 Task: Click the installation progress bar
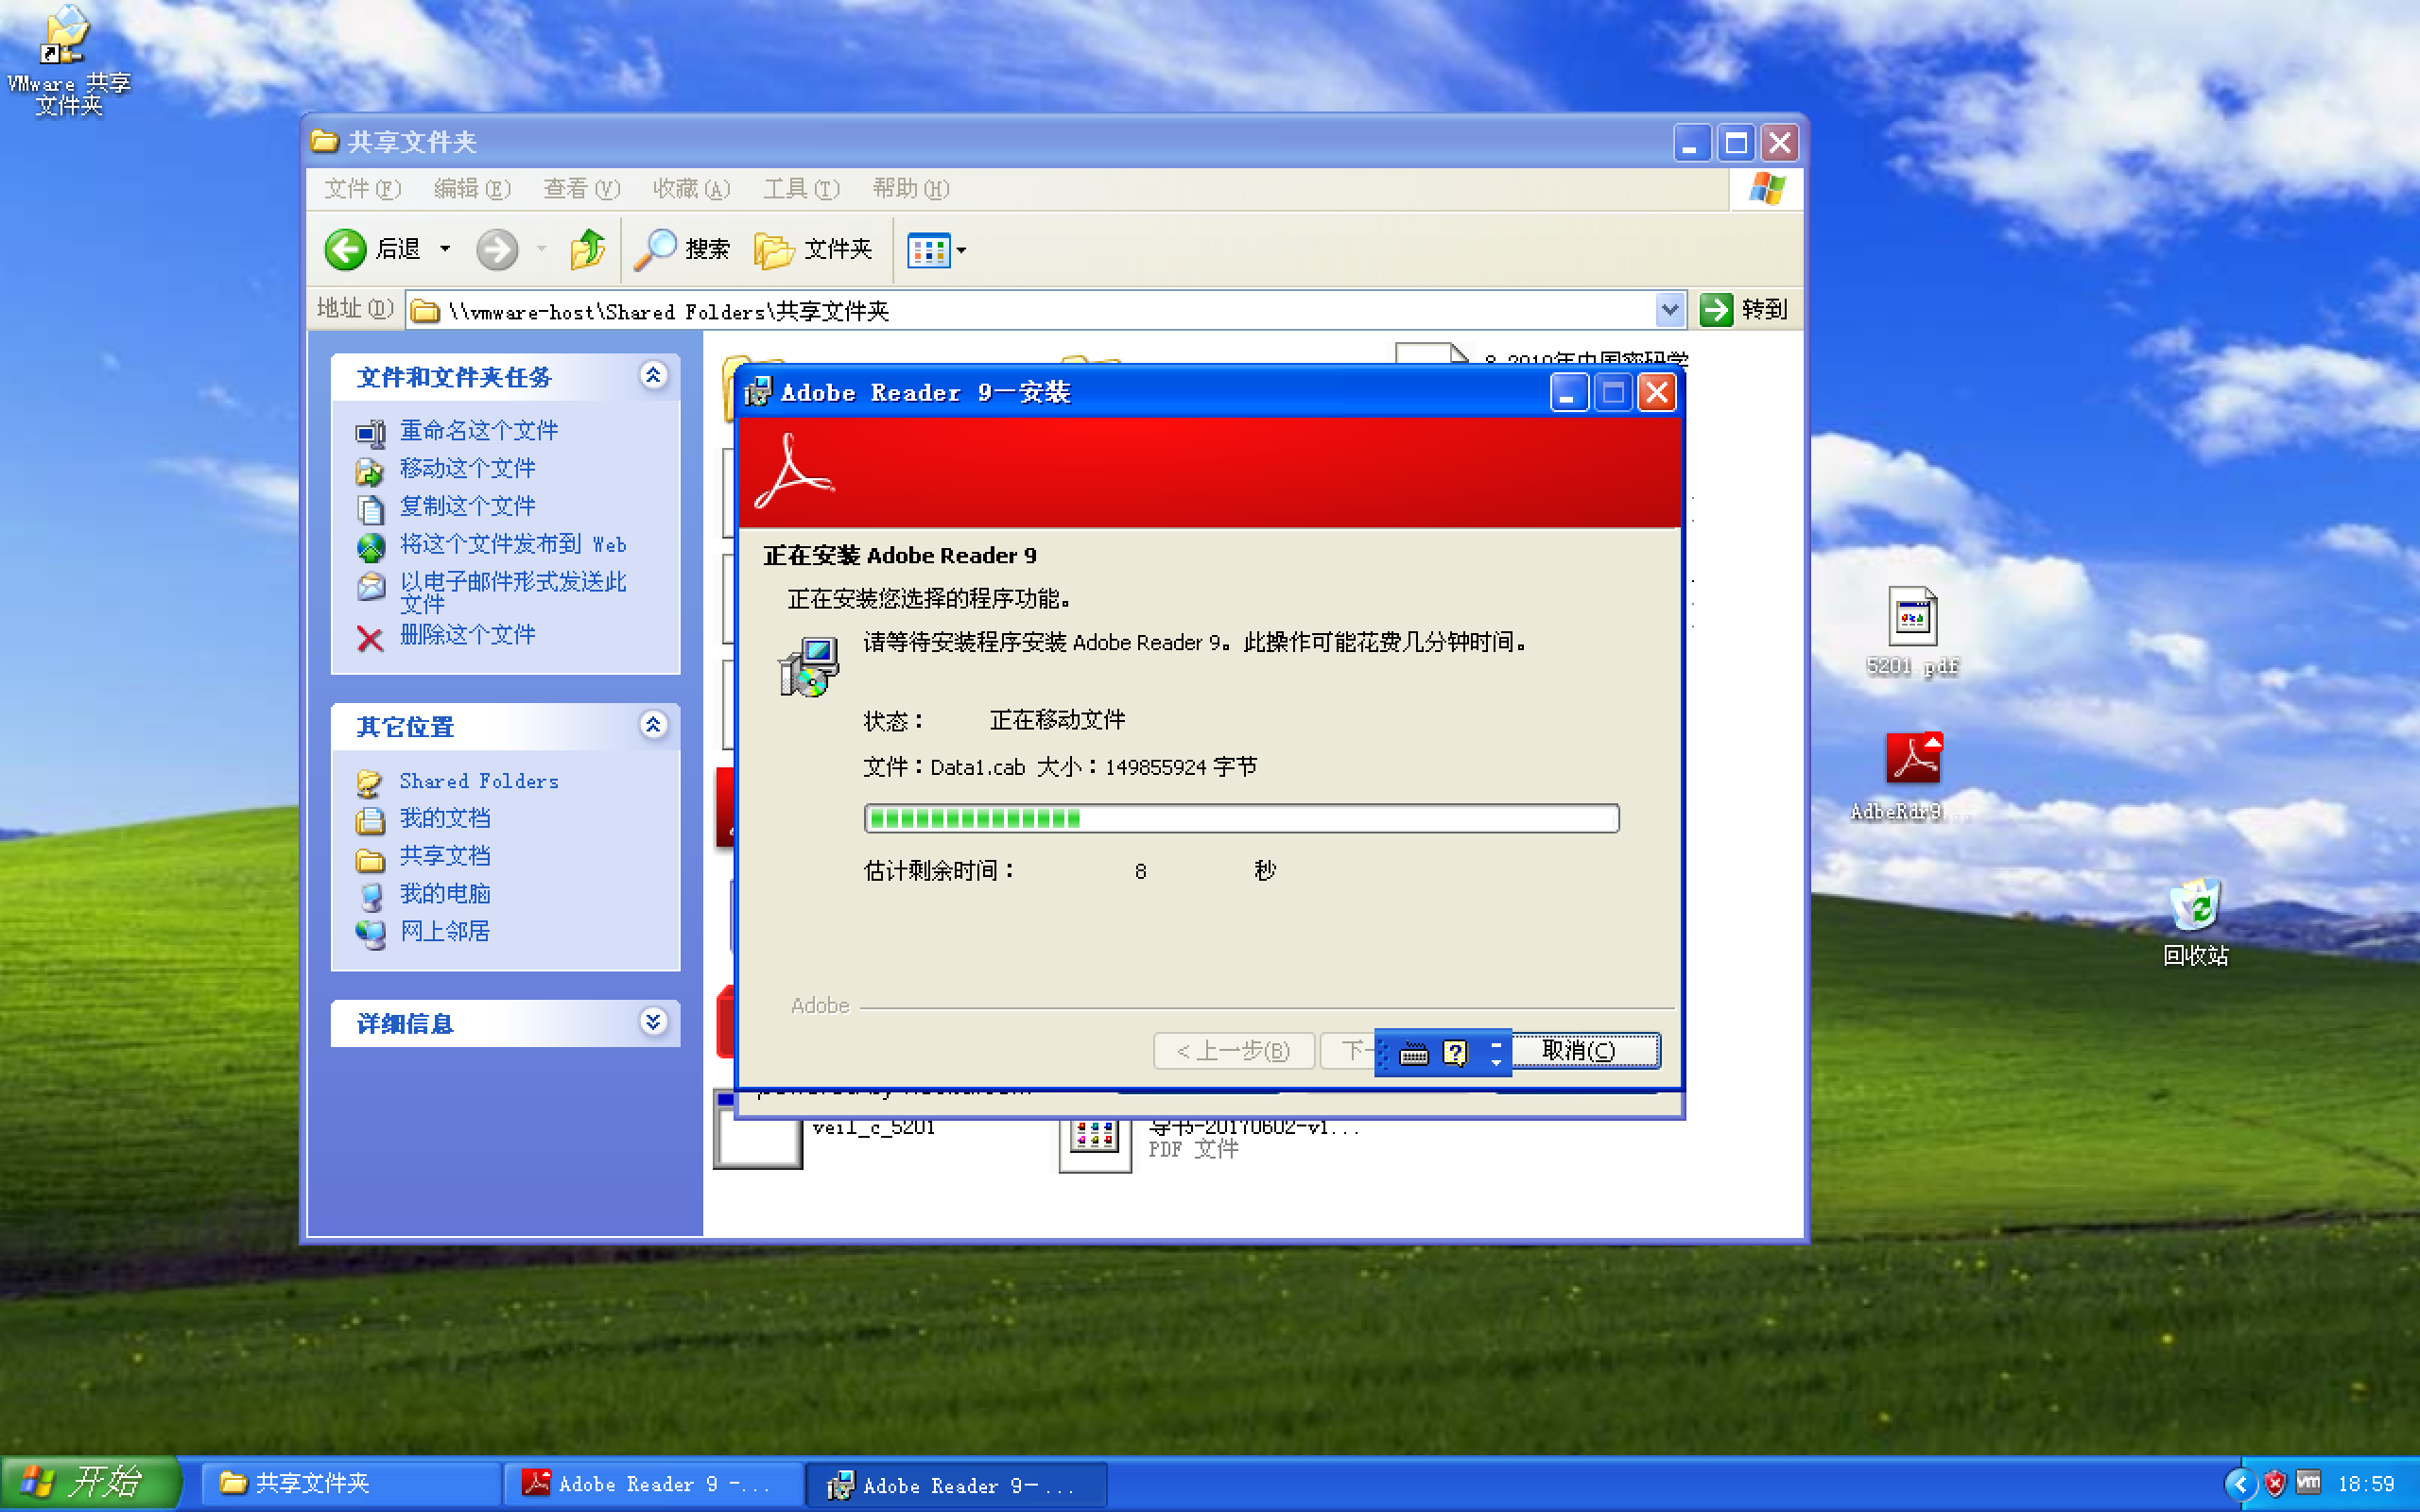(x=1241, y=819)
